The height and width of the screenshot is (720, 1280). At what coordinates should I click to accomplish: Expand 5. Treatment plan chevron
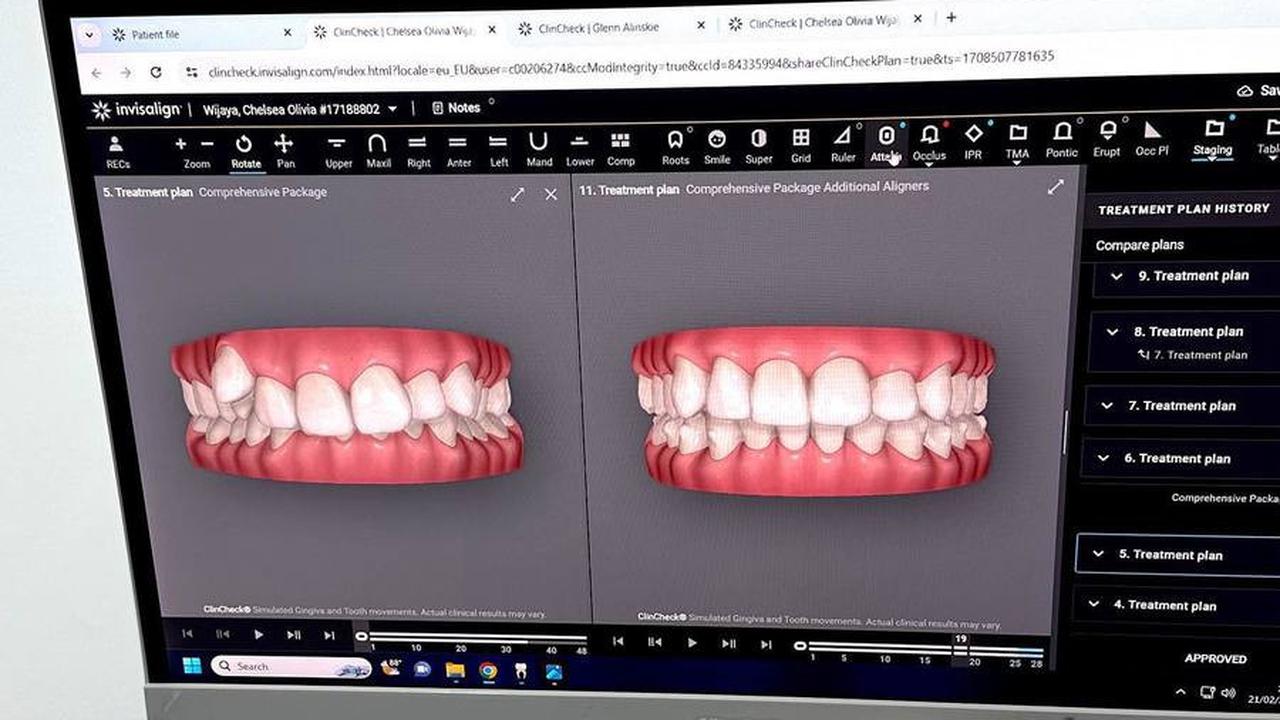(x=1098, y=554)
